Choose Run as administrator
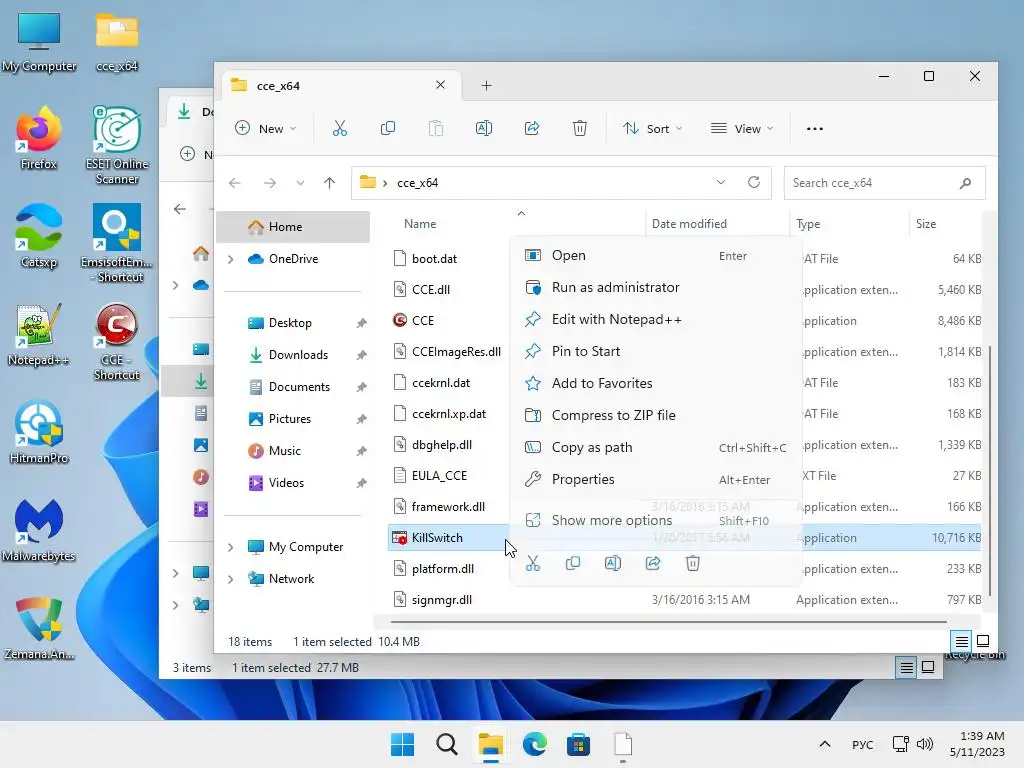The image size is (1024, 768). pos(655,287)
